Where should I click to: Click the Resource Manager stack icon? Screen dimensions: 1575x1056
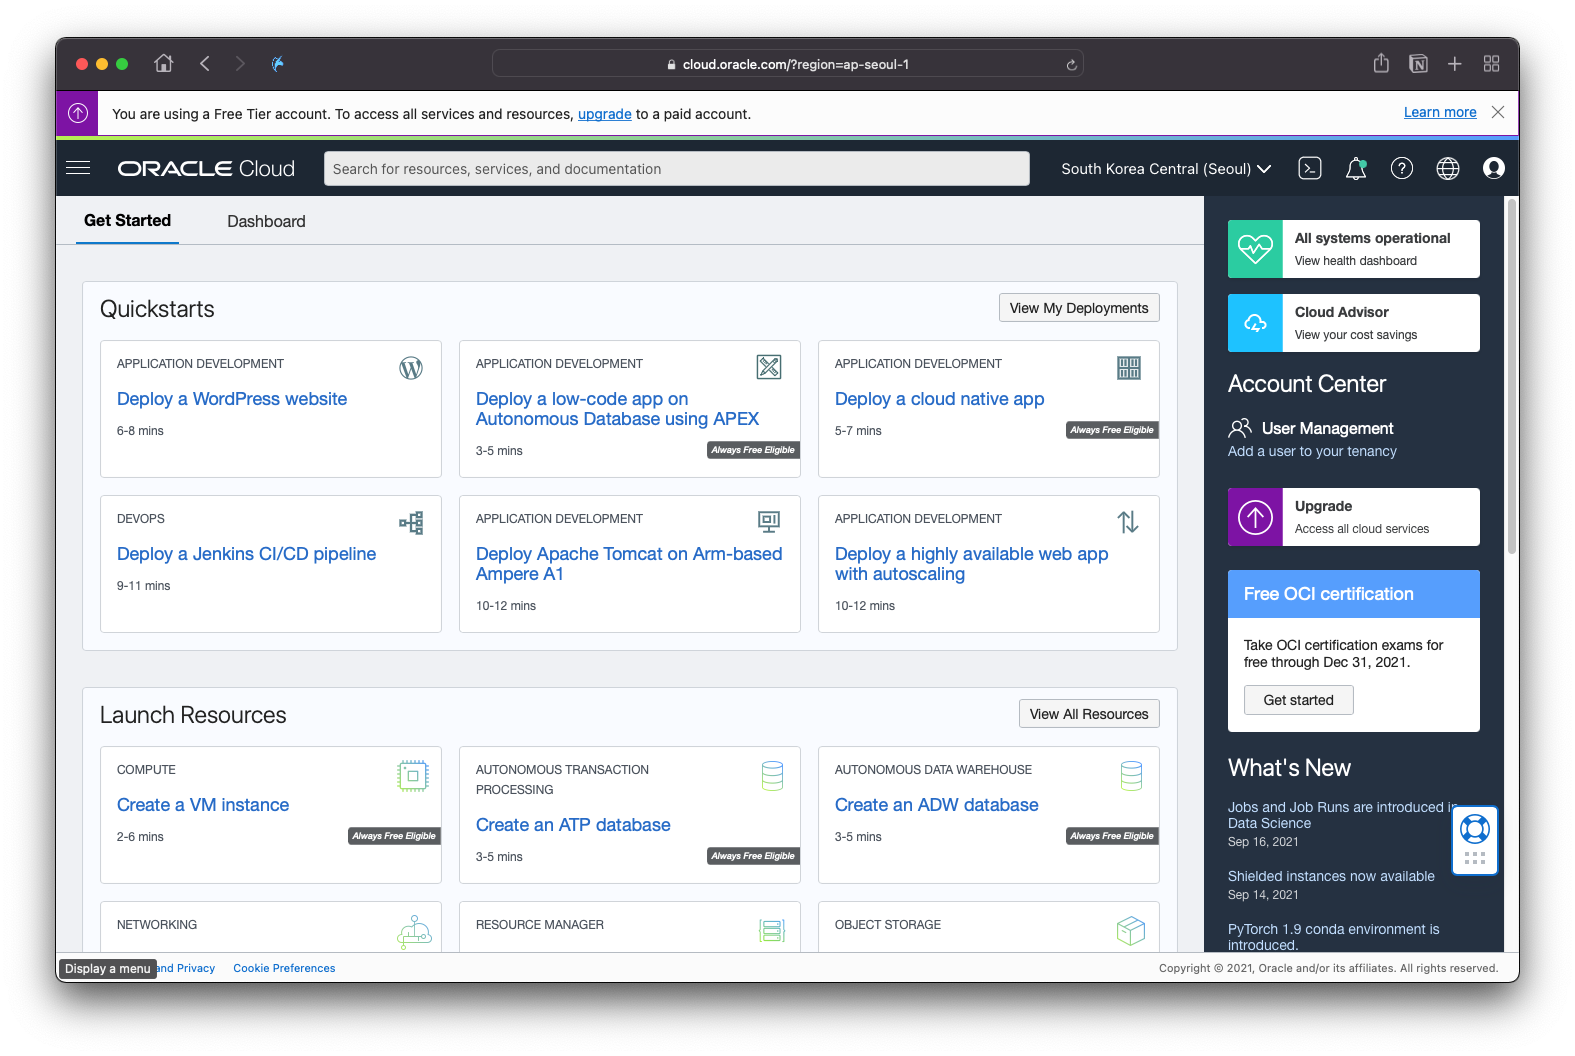(772, 931)
